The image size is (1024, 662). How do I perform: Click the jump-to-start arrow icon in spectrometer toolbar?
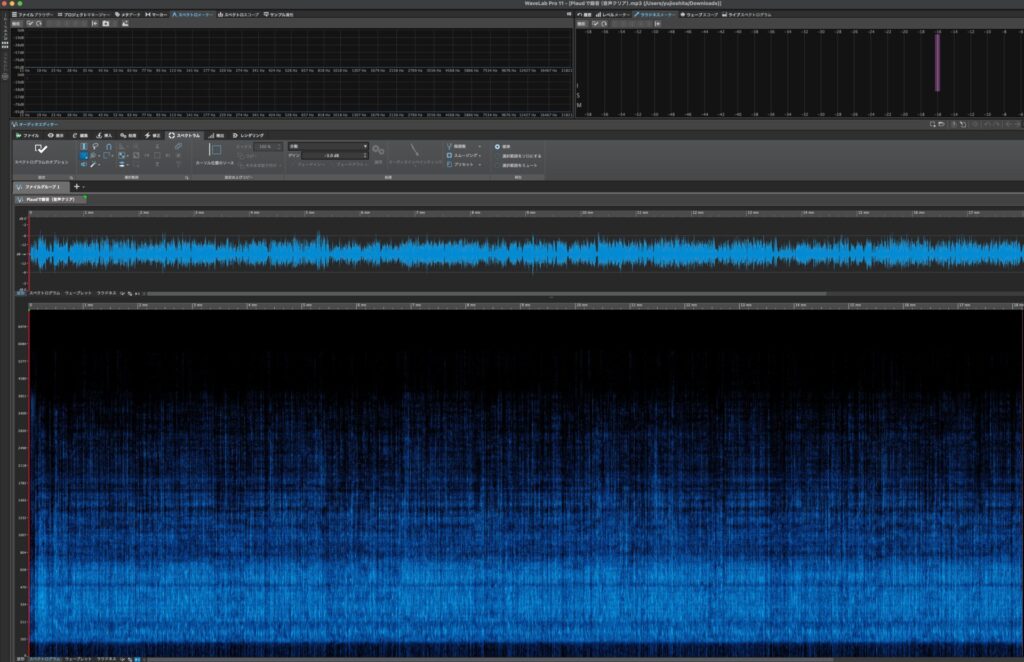click(95, 24)
